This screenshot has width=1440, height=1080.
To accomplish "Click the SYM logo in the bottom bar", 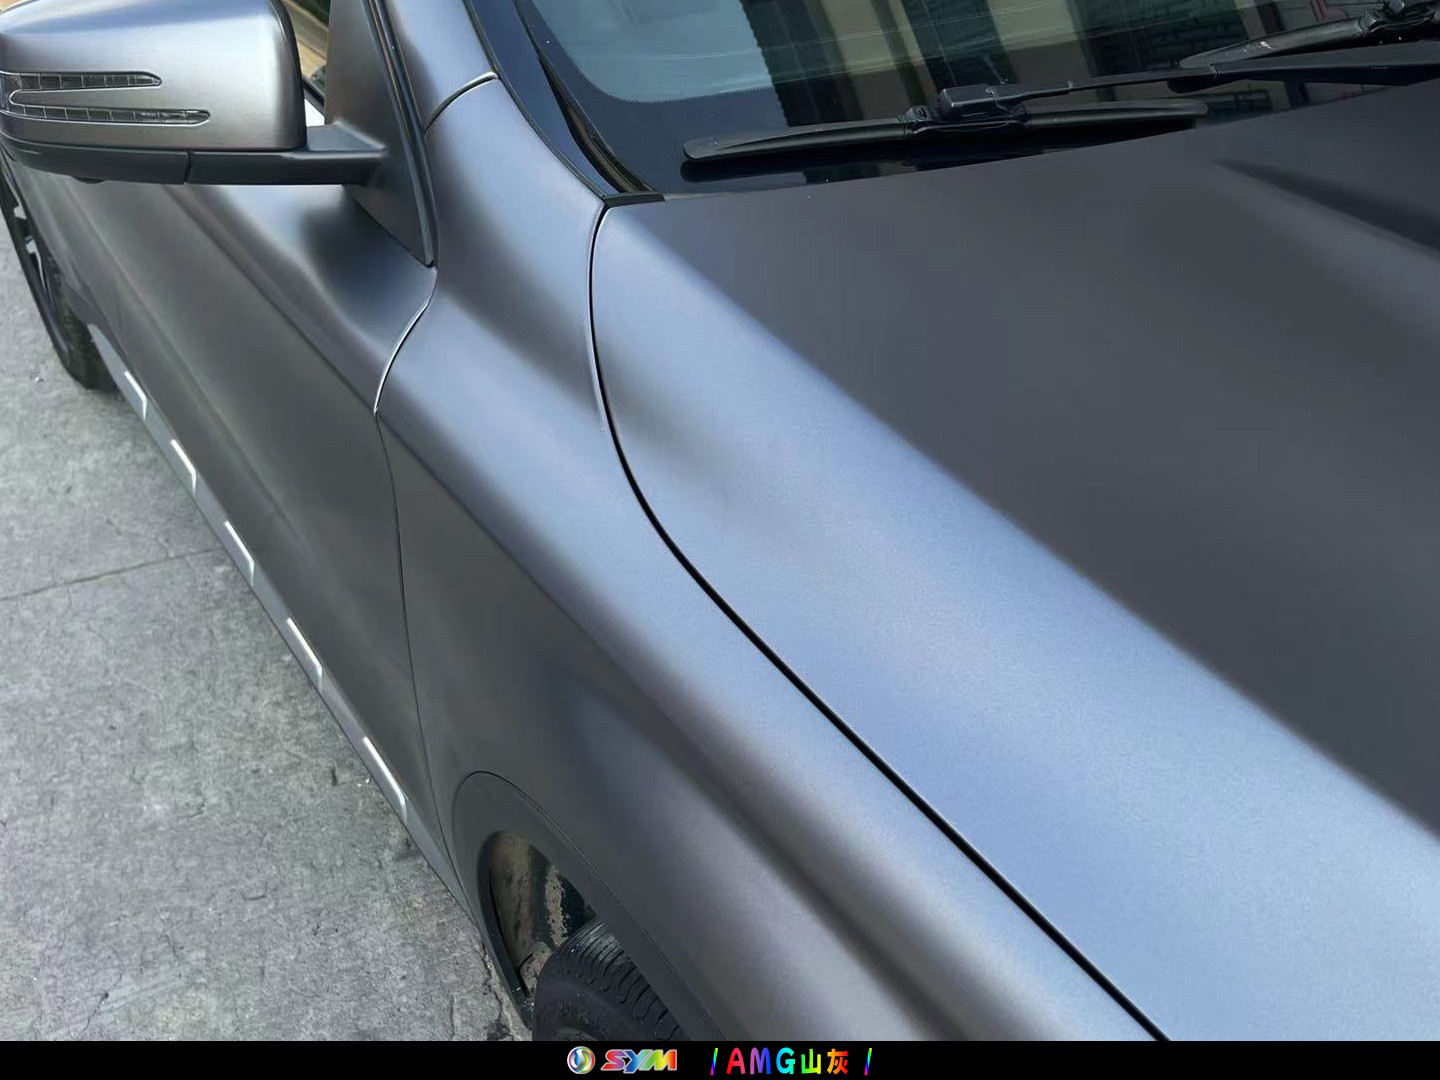I will tap(622, 1060).
